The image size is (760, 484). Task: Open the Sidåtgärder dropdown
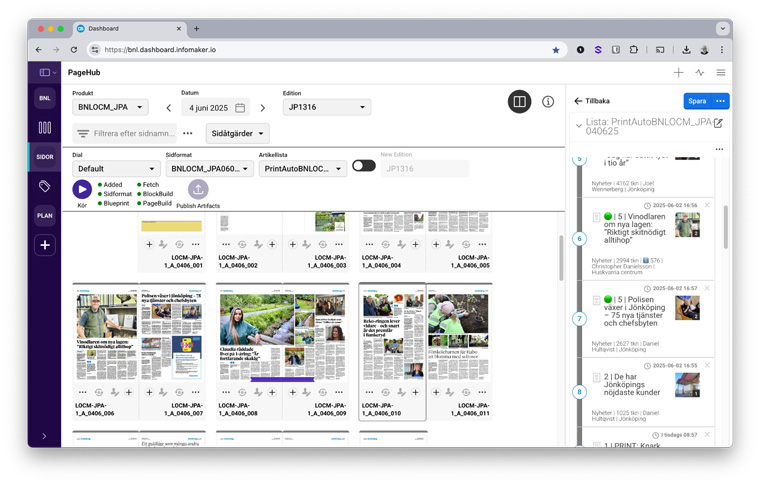click(238, 133)
